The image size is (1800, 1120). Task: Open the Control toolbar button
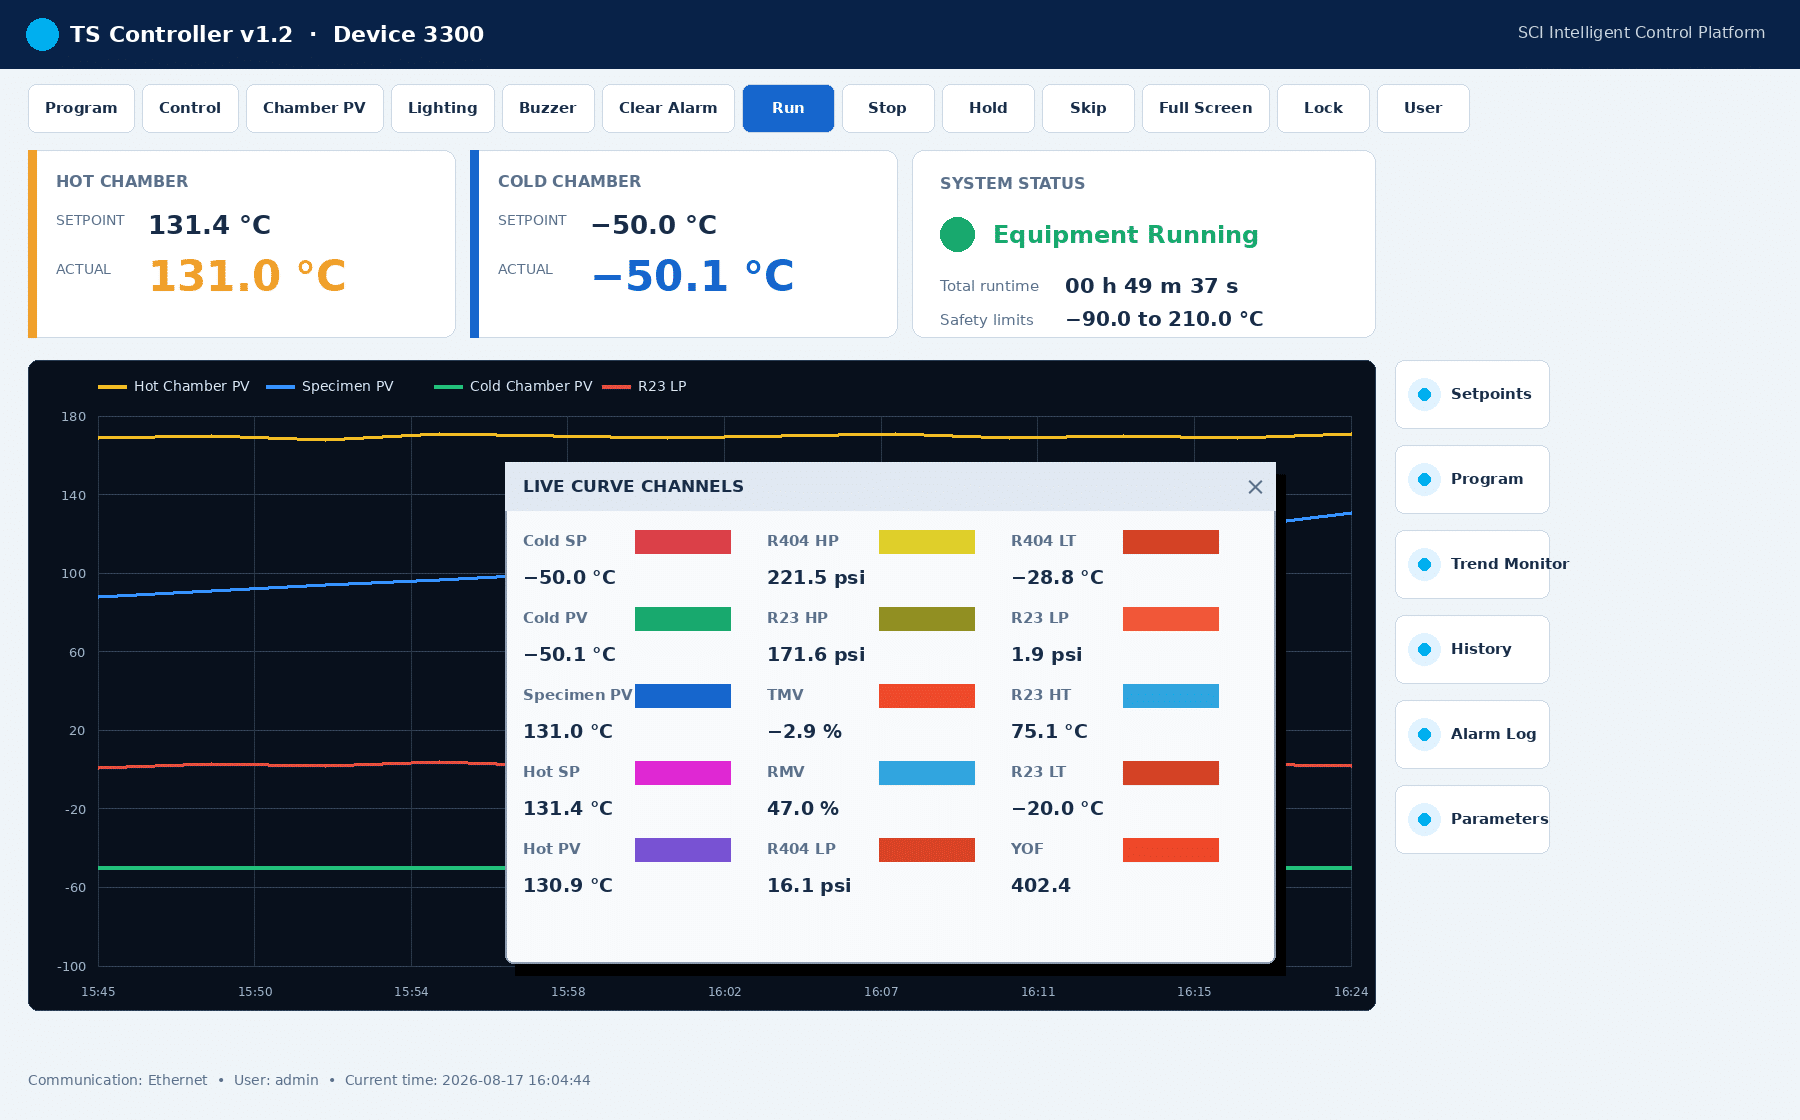pyautogui.click(x=190, y=108)
